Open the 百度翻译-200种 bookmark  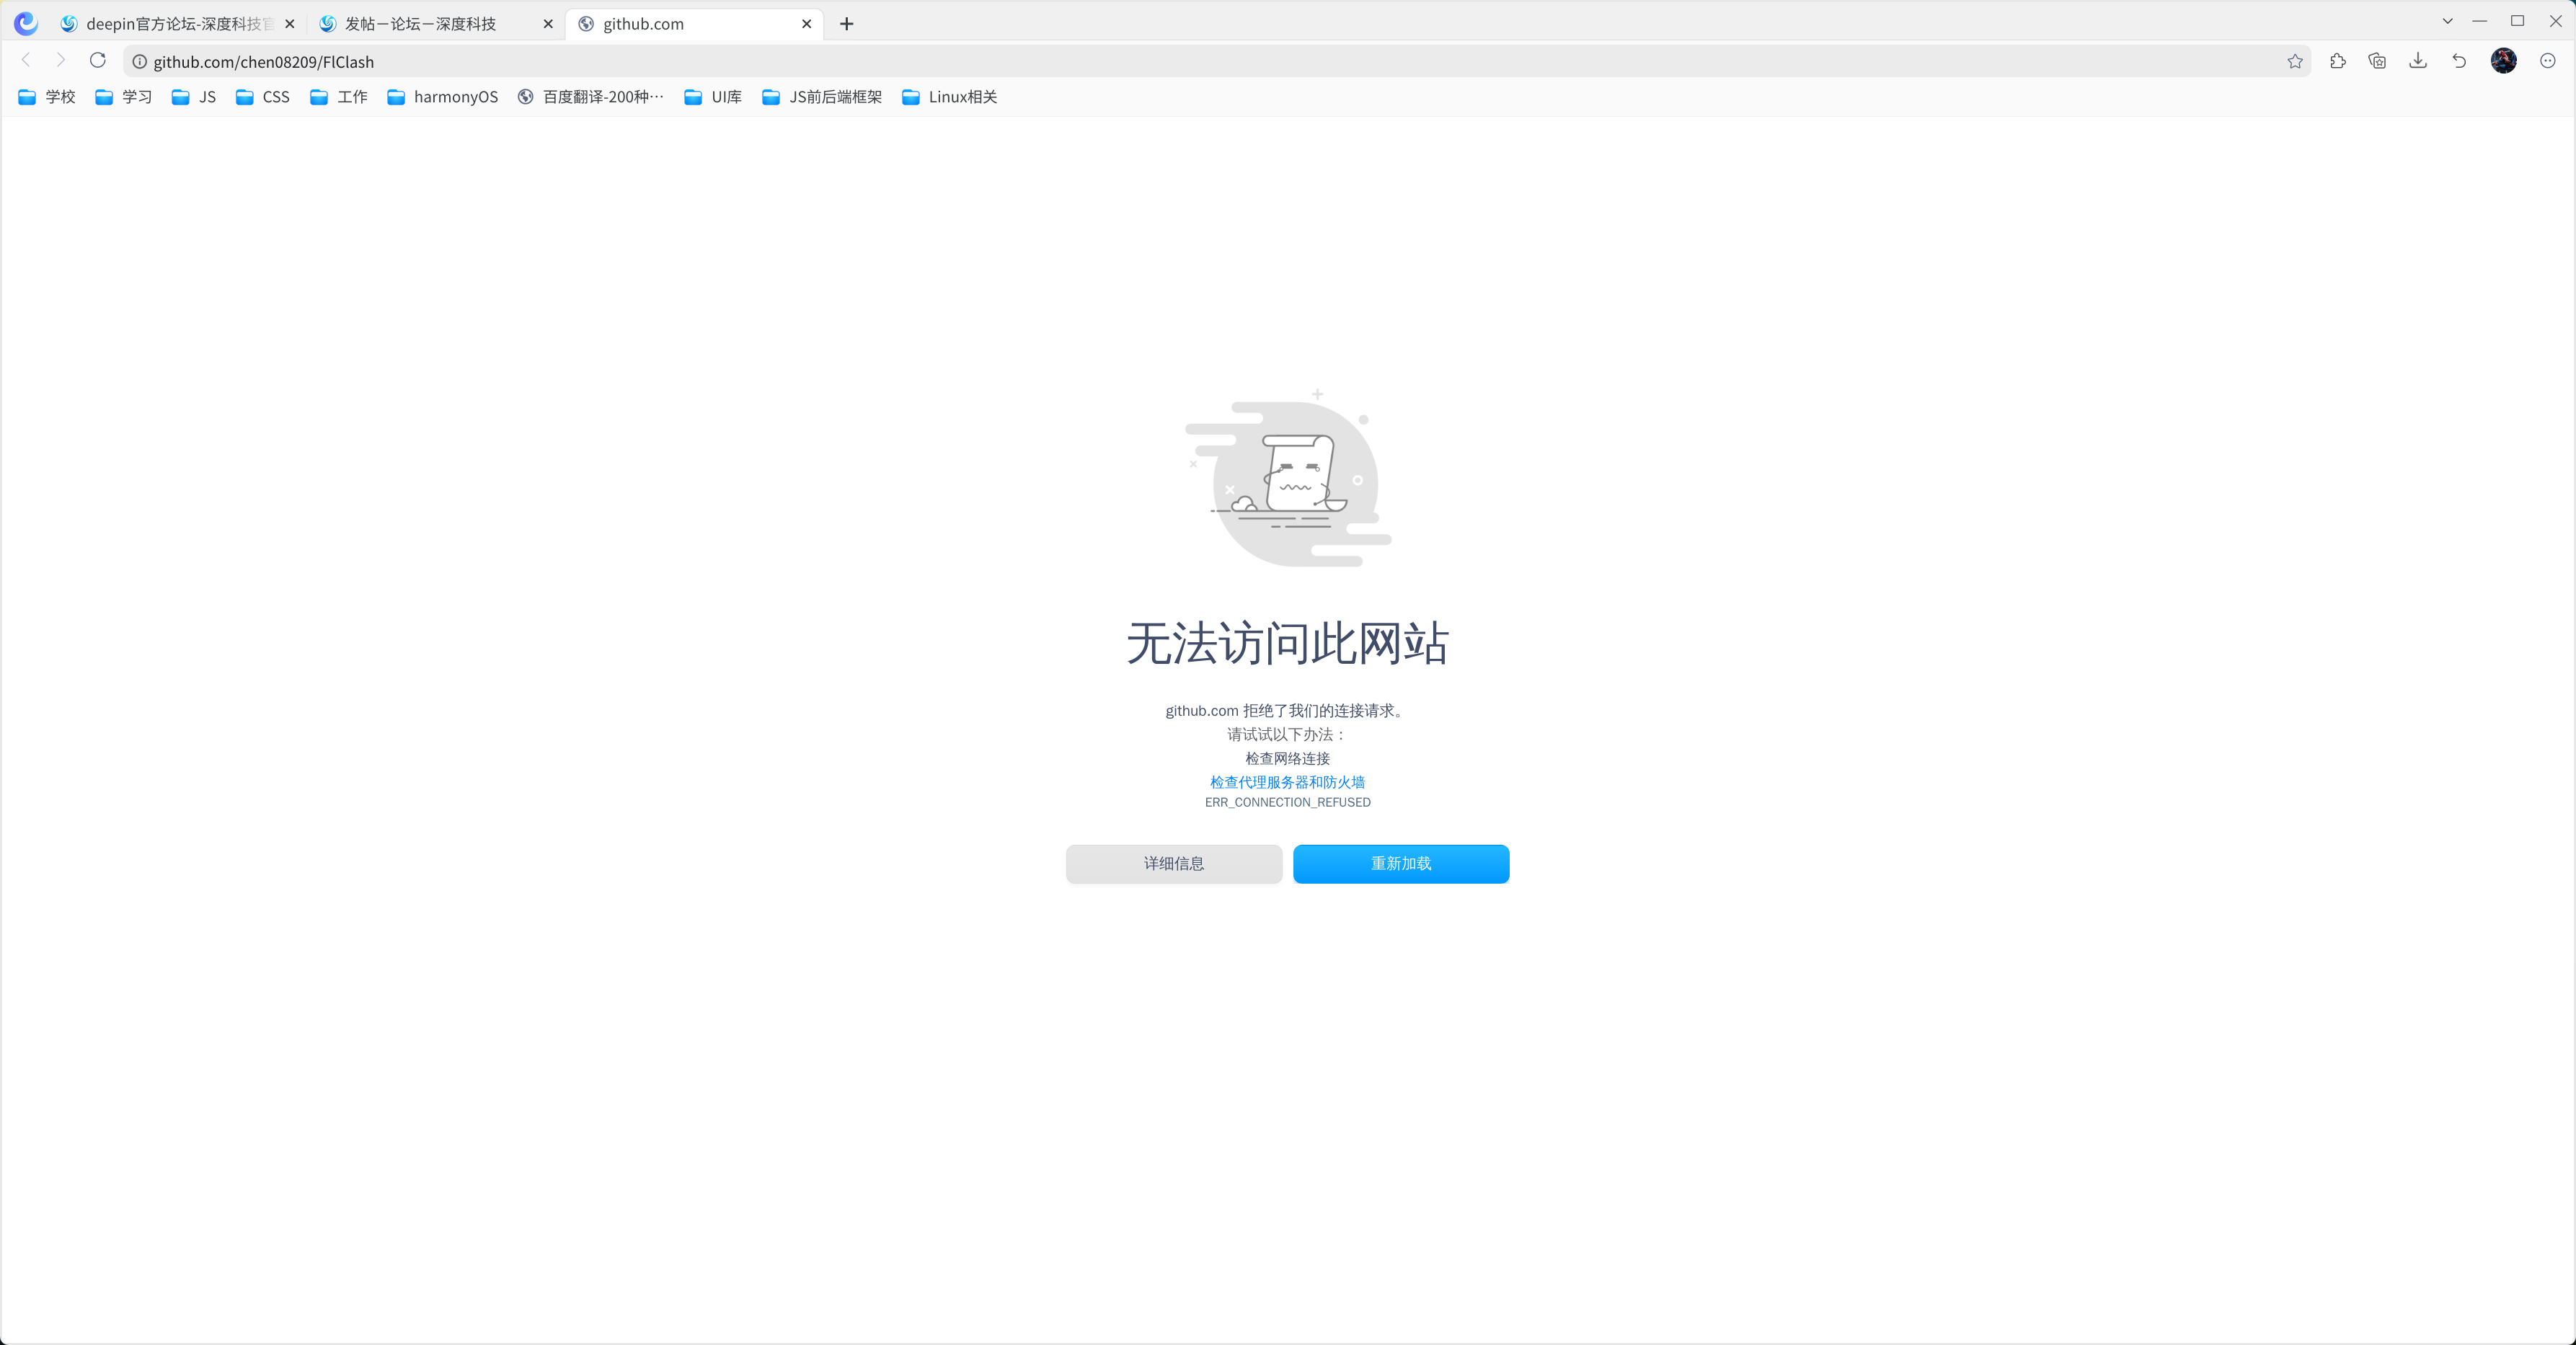coord(590,97)
